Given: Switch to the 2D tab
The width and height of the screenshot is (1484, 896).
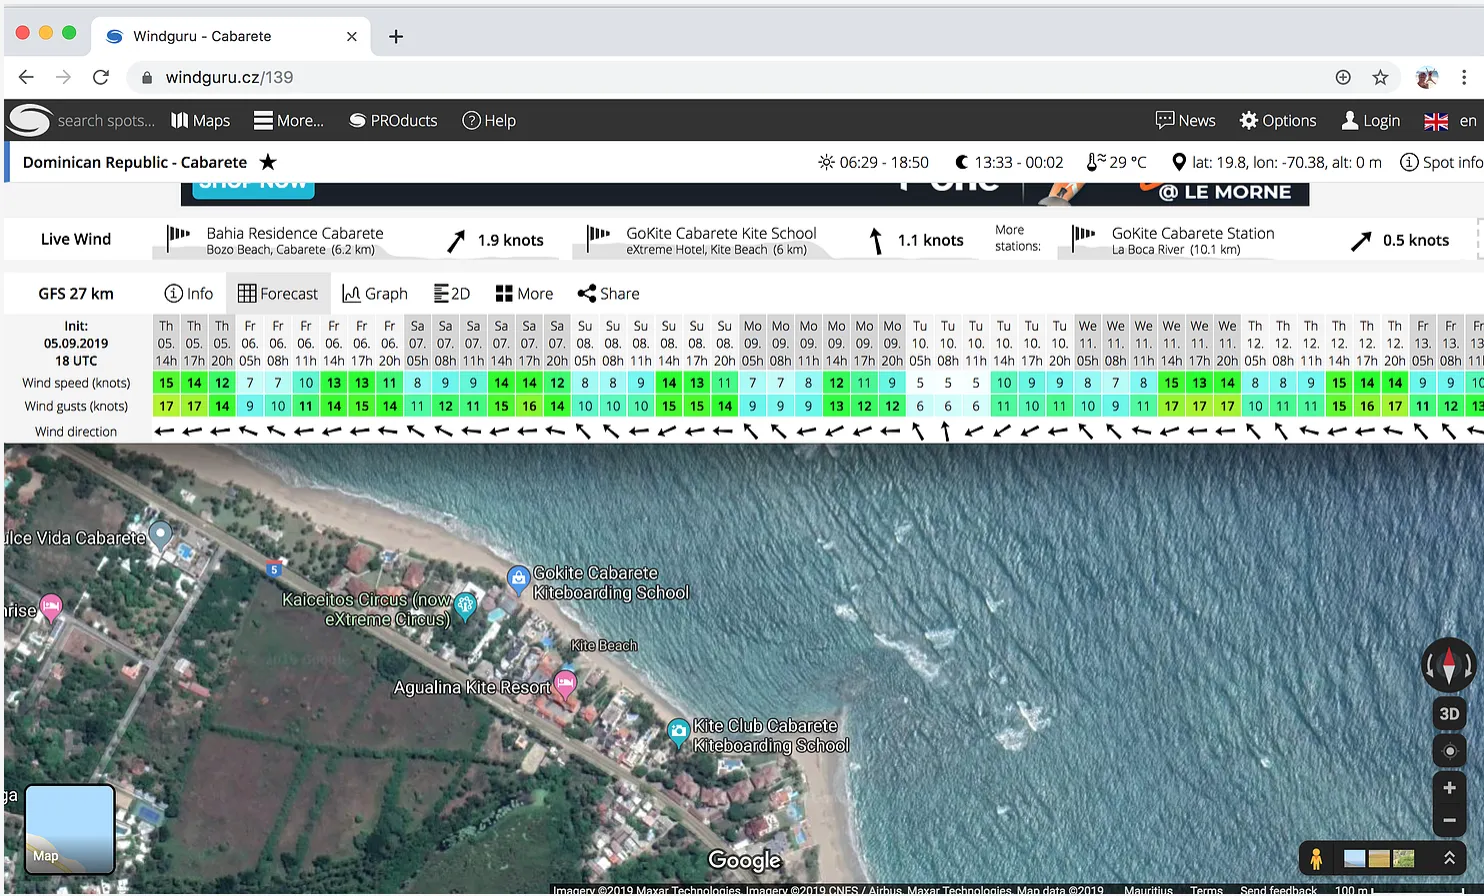Looking at the screenshot, I should [x=452, y=294].
